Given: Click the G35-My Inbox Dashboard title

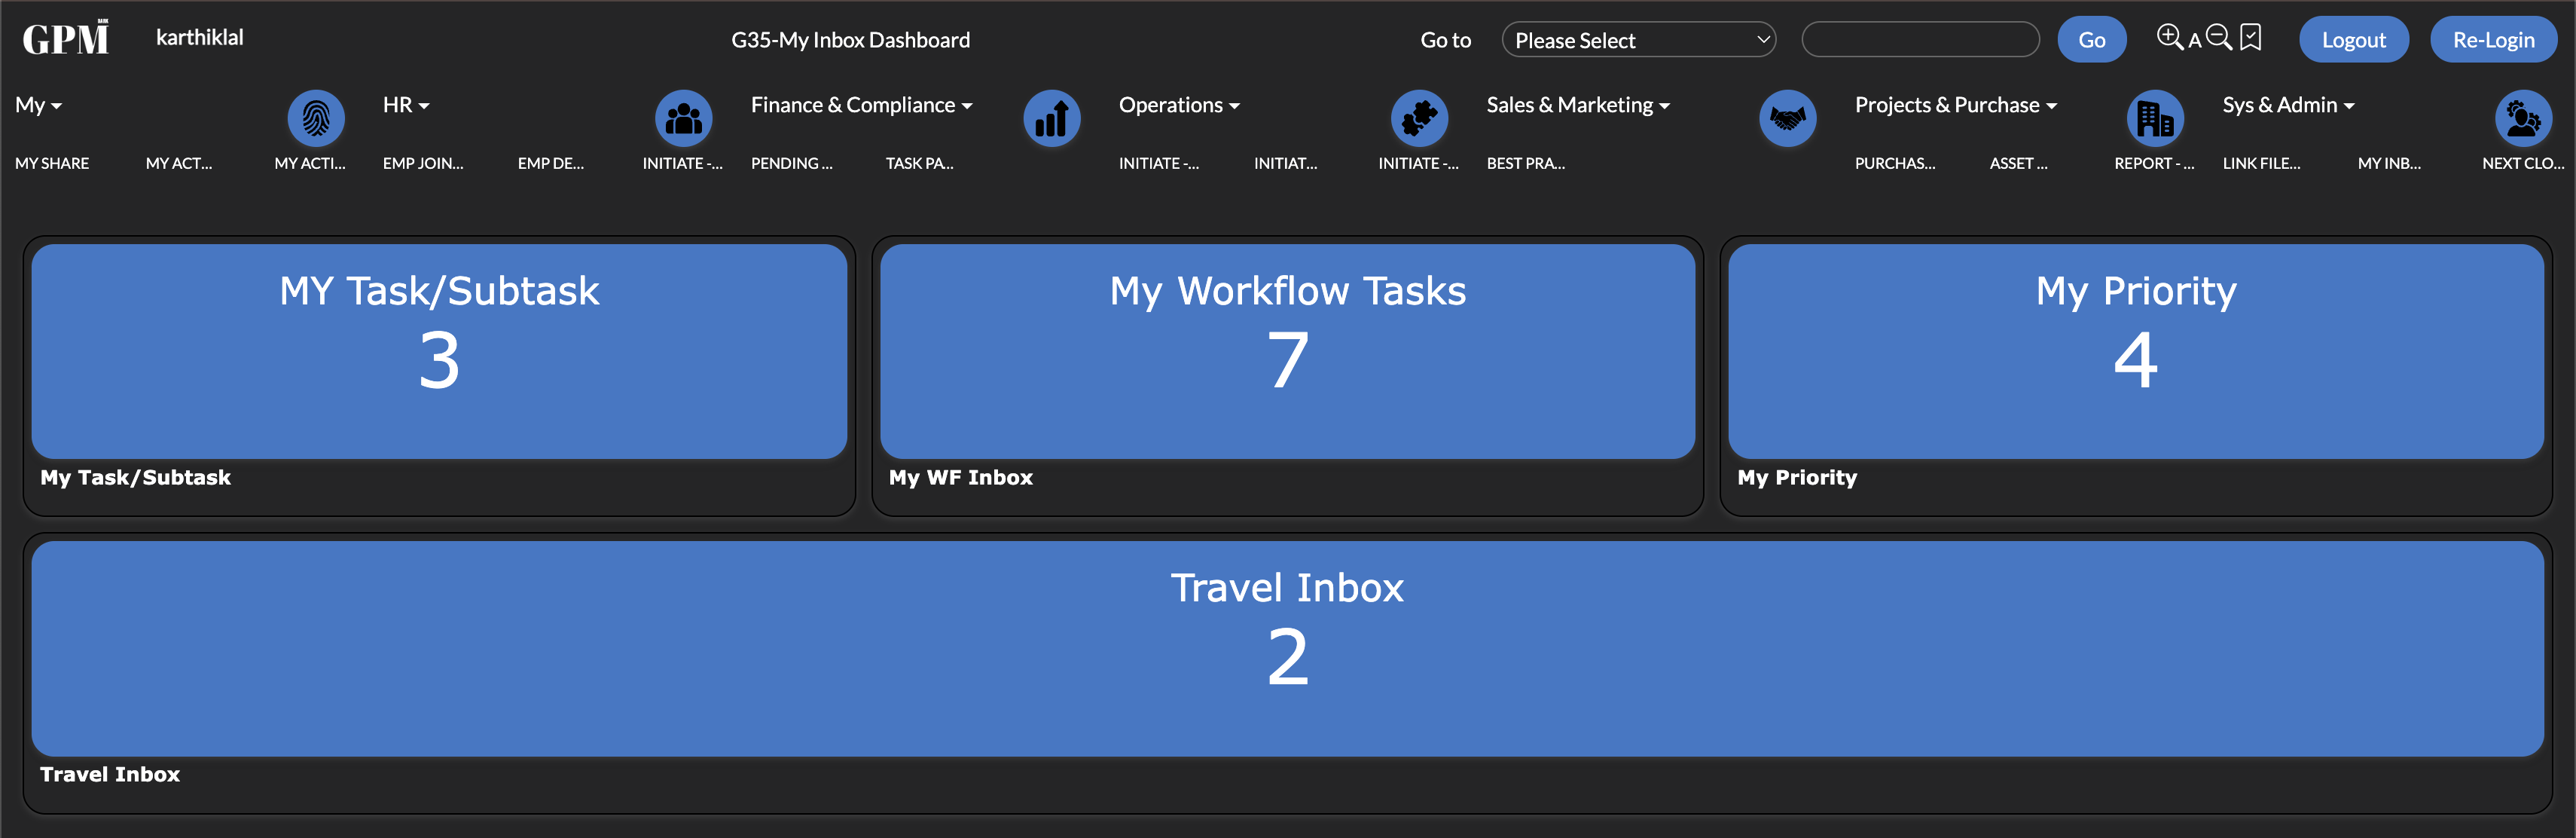Looking at the screenshot, I should (x=851, y=40).
